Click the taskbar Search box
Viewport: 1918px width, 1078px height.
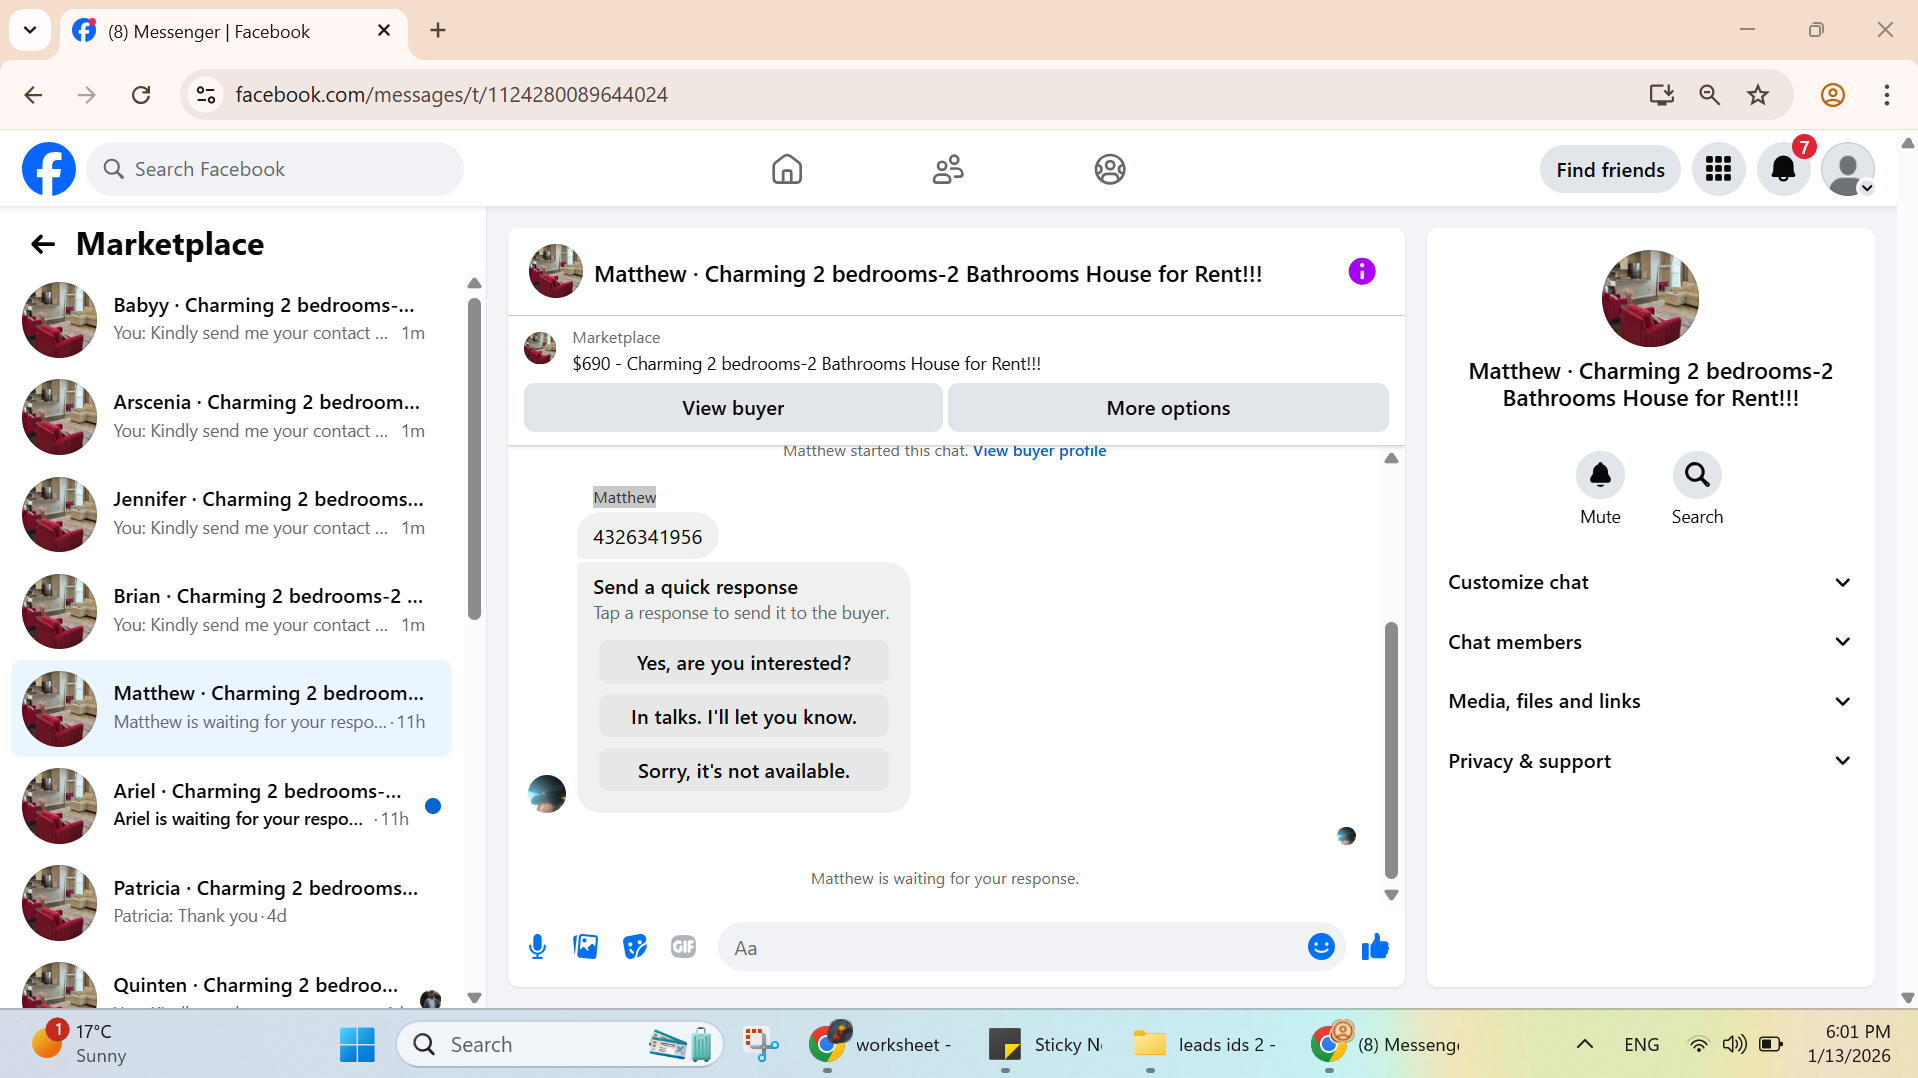coord(560,1044)
